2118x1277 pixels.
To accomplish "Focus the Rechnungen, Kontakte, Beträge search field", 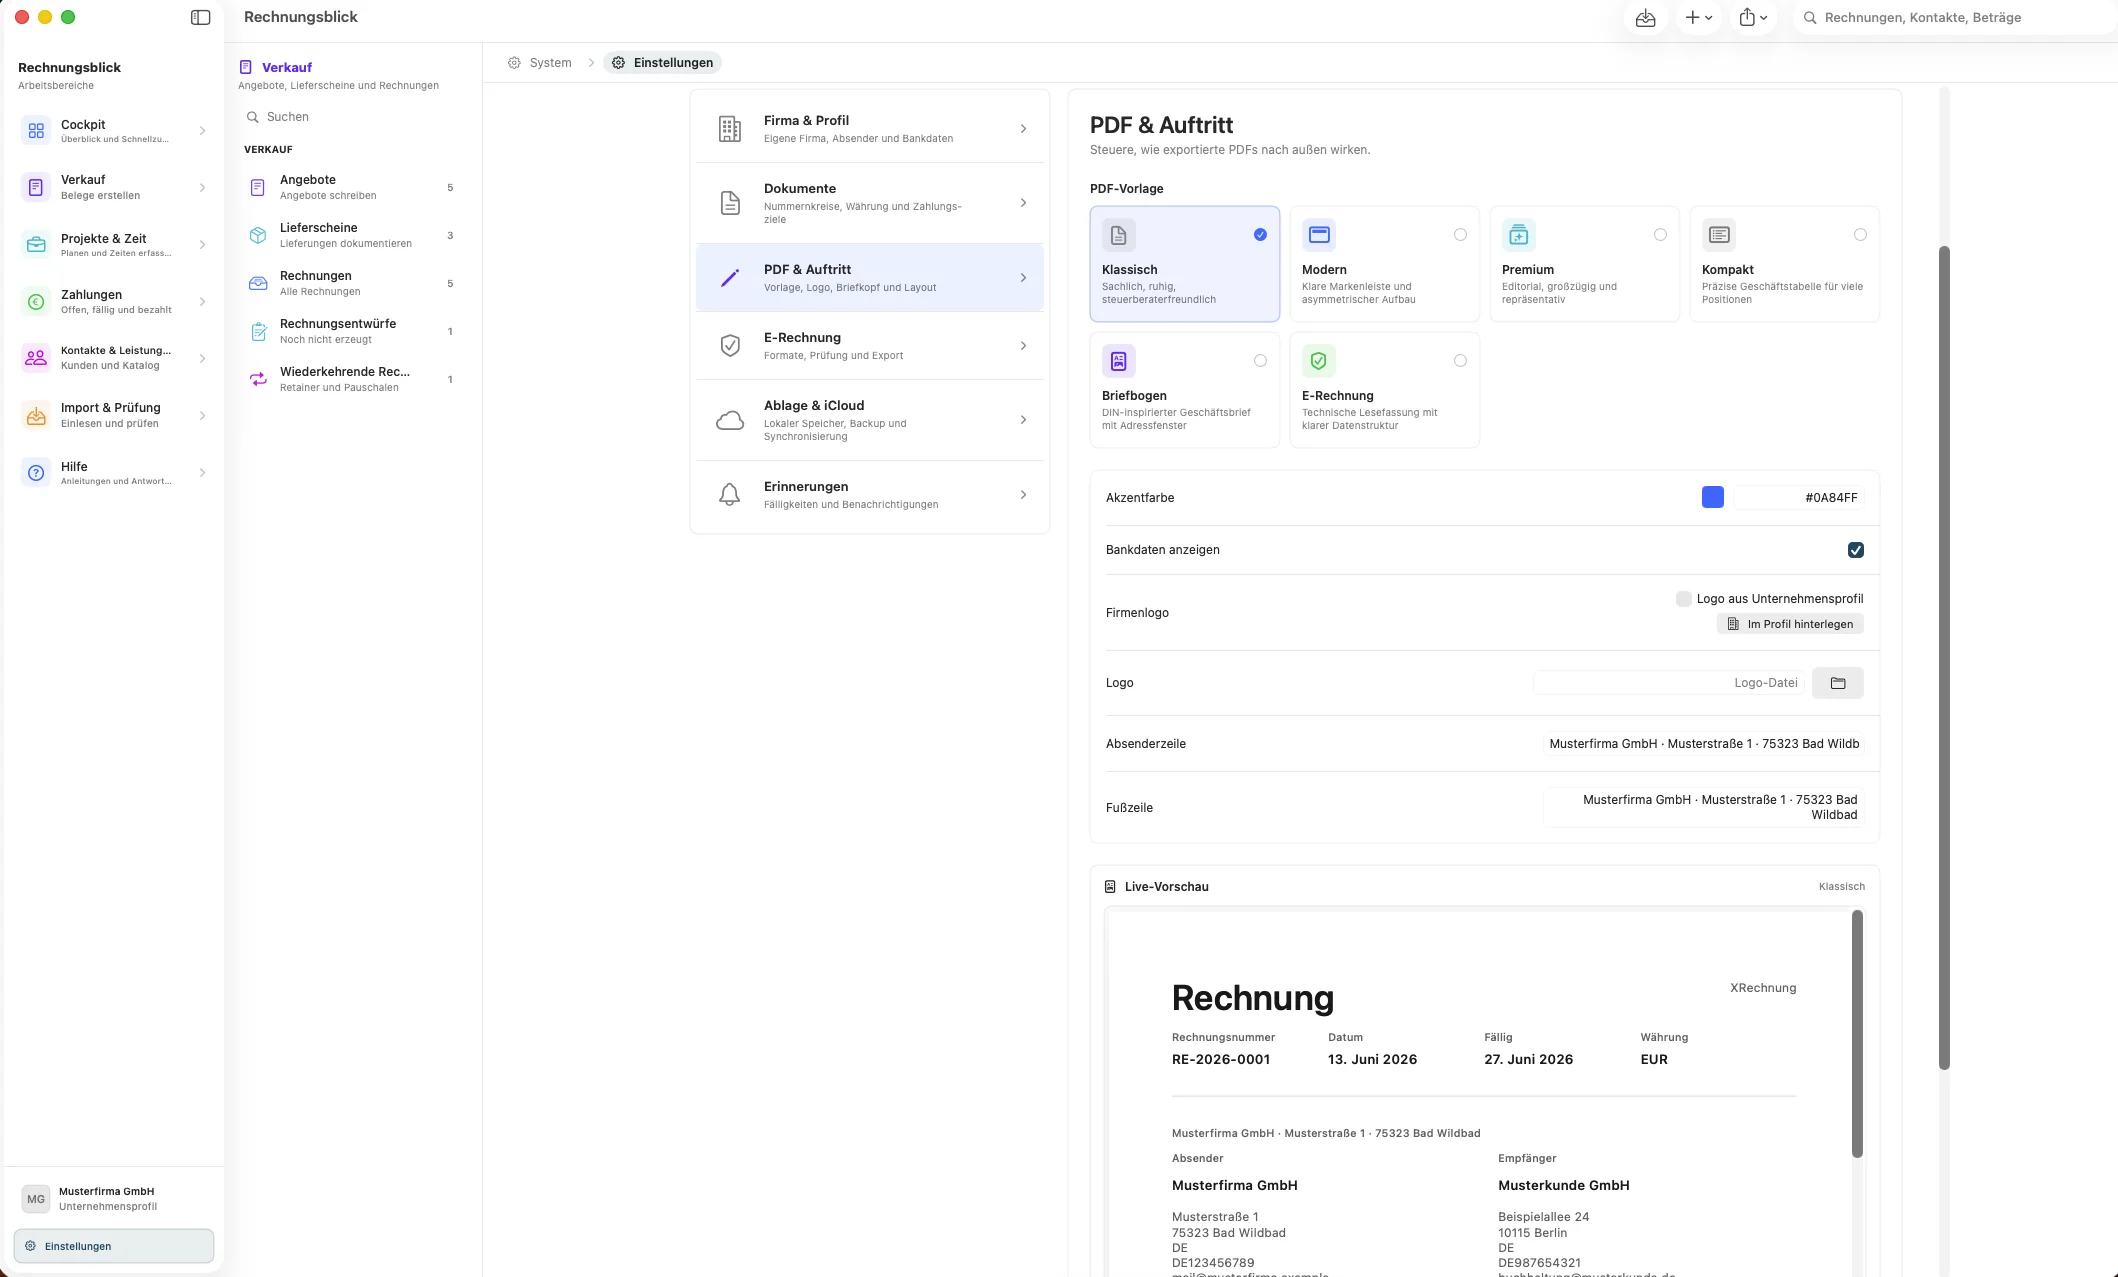I will (1955, 17).
